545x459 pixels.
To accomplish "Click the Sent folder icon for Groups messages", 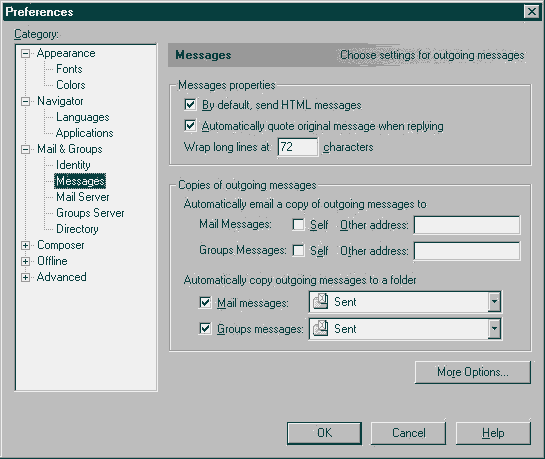I will click(x=320, y=328).
